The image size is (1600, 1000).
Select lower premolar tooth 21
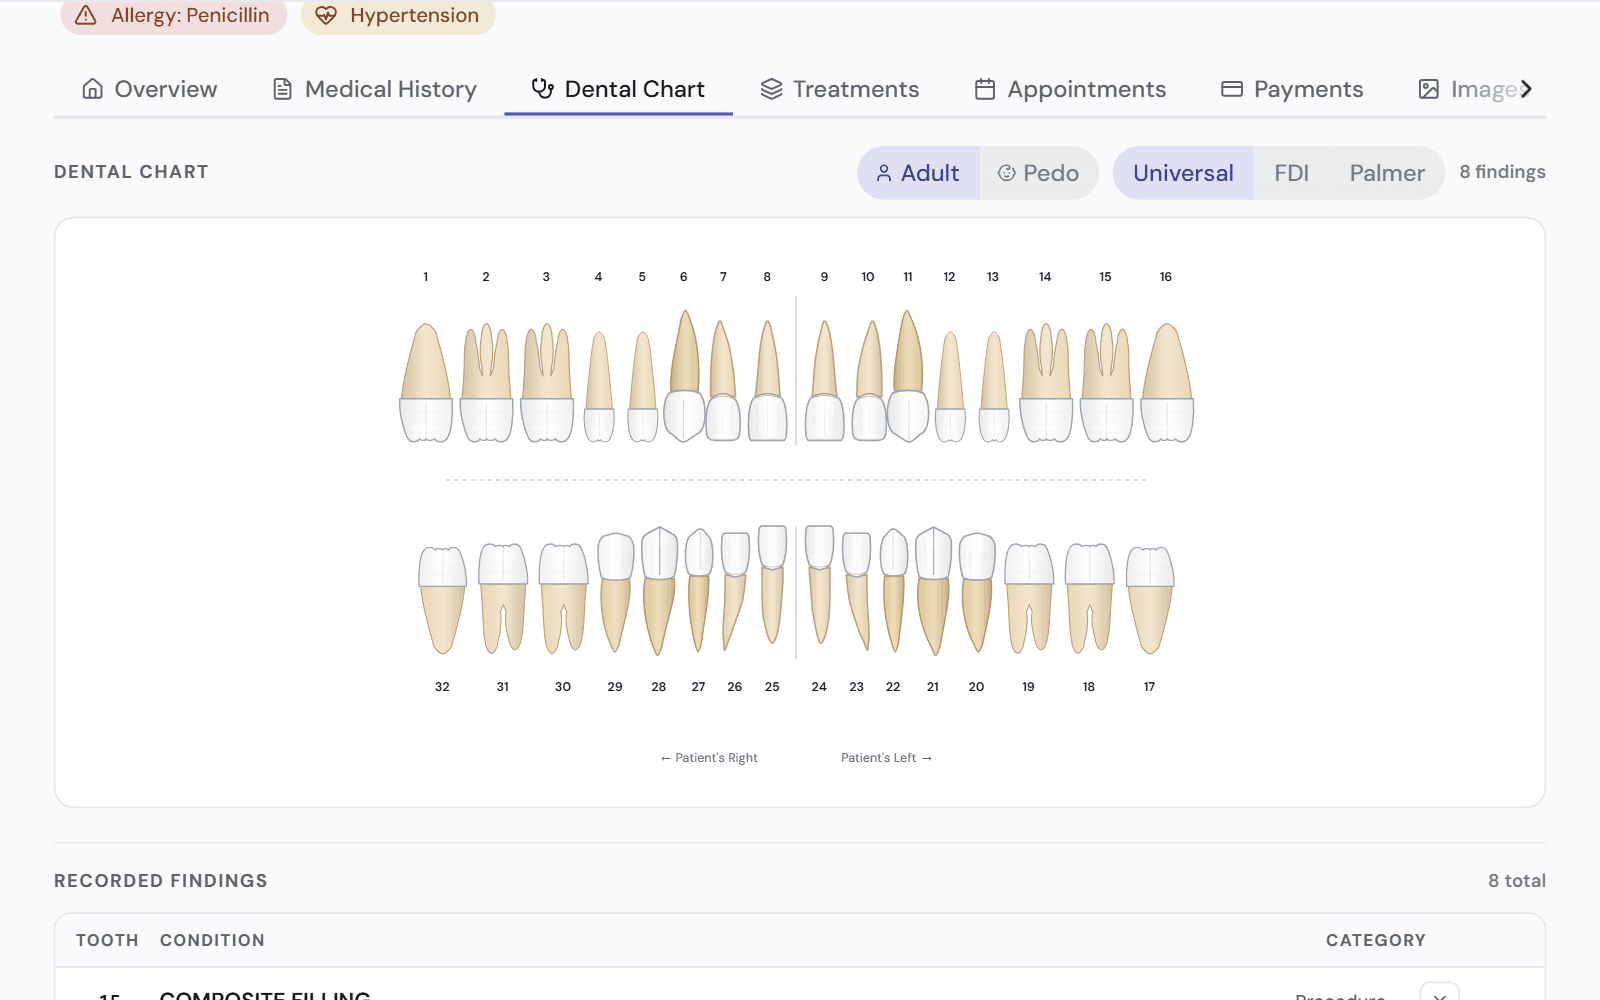point(934,590)
